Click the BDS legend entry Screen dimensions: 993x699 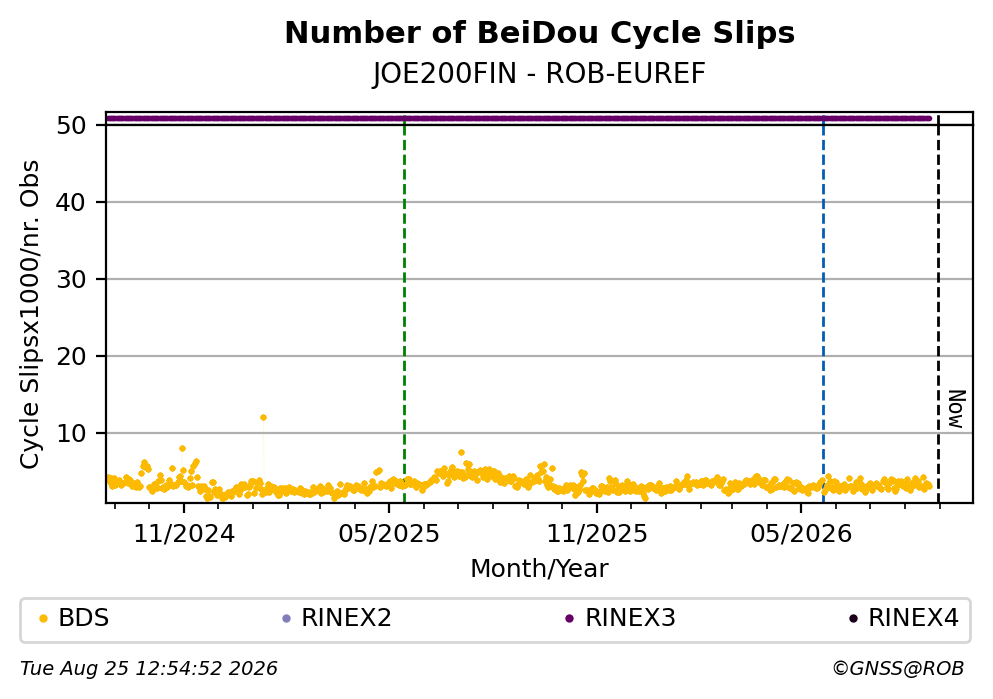click(74, 618)
